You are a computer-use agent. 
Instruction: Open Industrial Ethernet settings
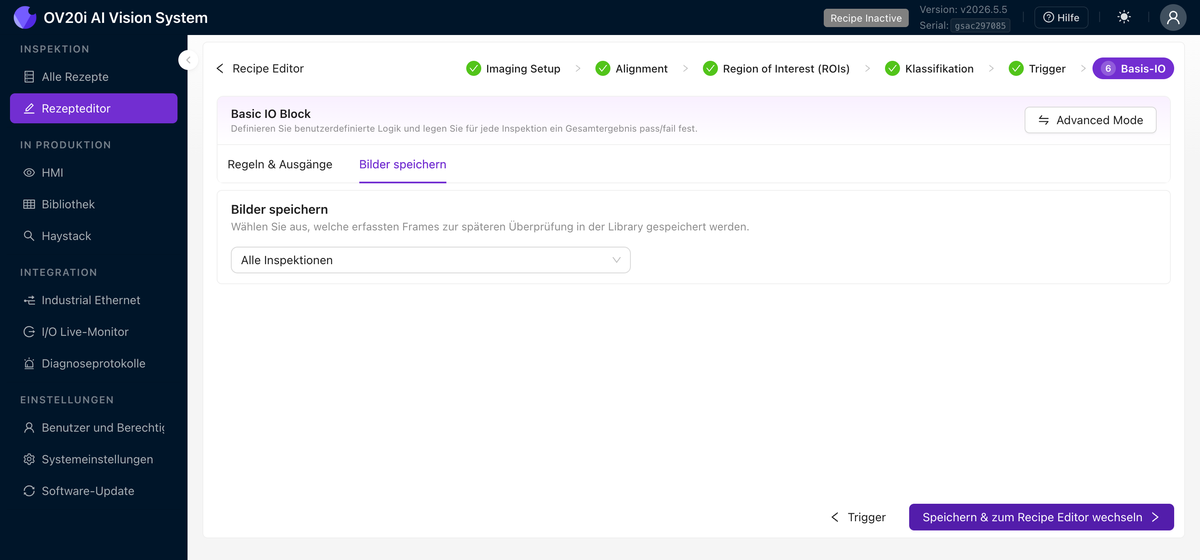coord(94,300)
